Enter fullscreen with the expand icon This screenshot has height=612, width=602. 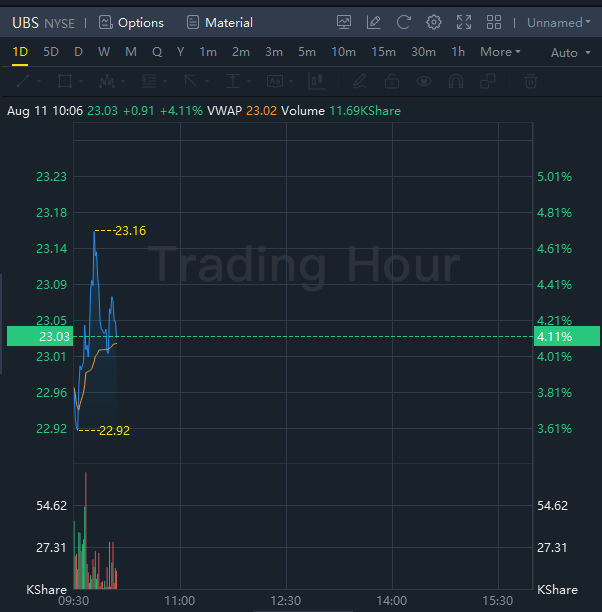click(464, 22)
